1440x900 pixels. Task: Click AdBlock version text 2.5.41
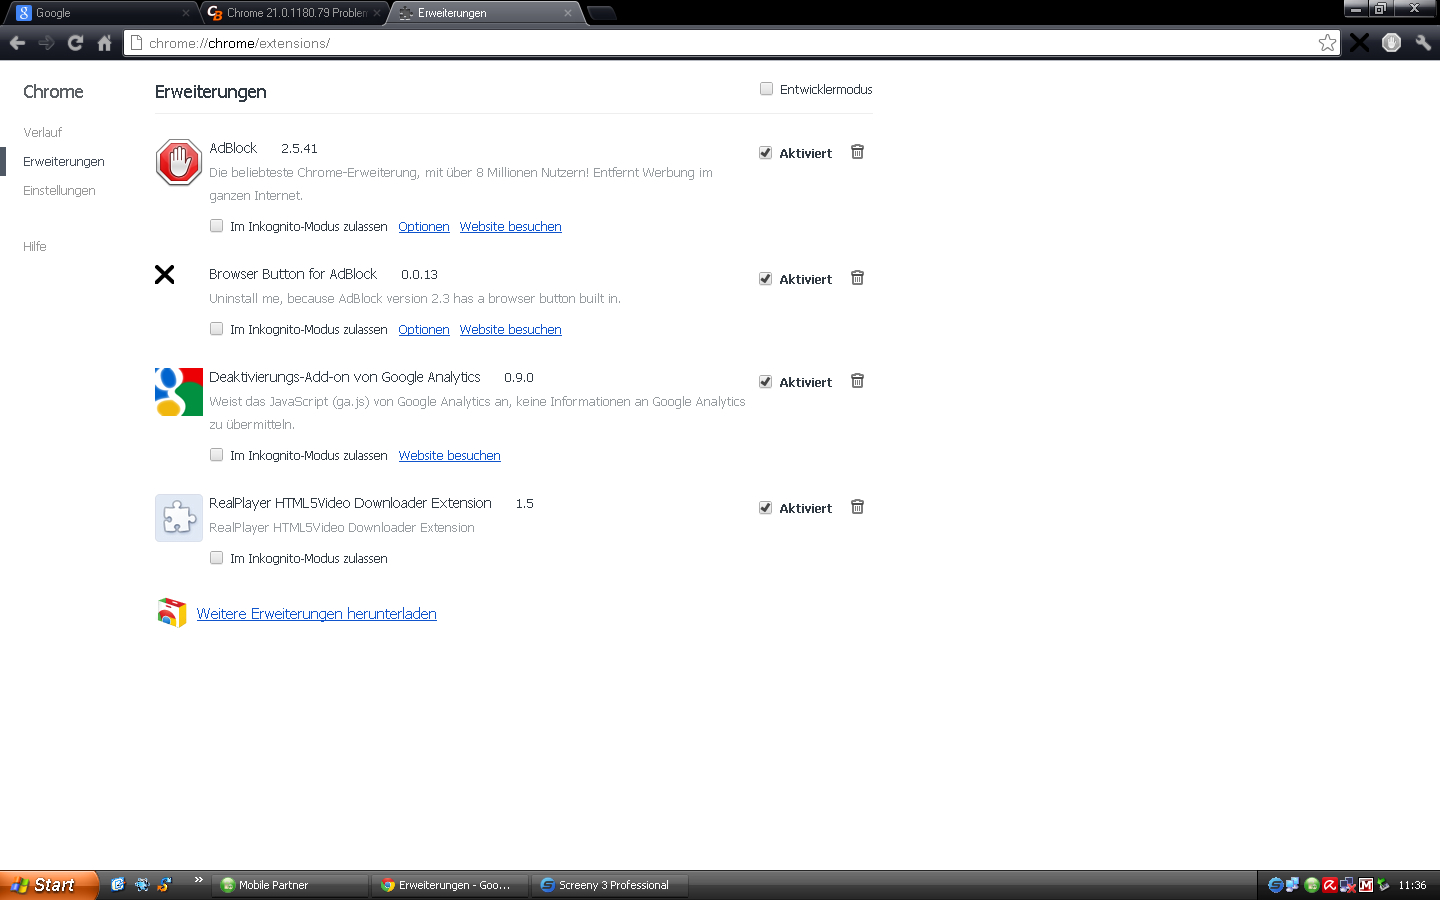tap(299, 148)
